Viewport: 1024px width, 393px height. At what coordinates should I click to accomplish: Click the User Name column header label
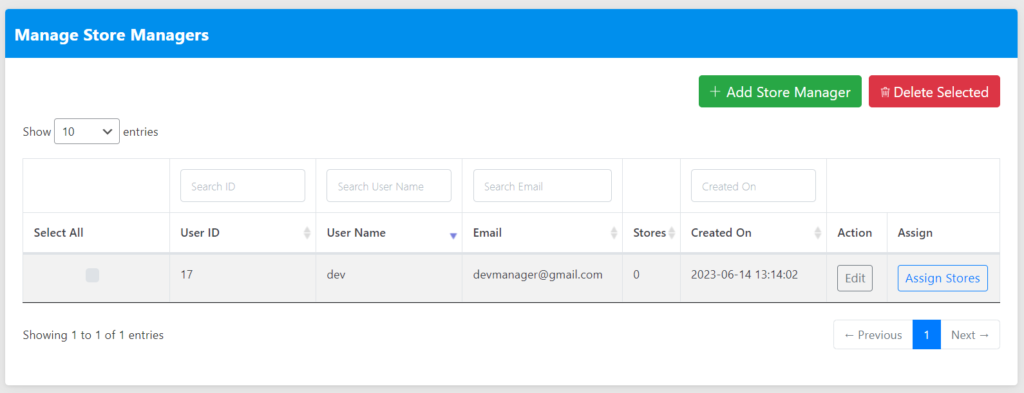pyautogui.click(x=356, y=232)
